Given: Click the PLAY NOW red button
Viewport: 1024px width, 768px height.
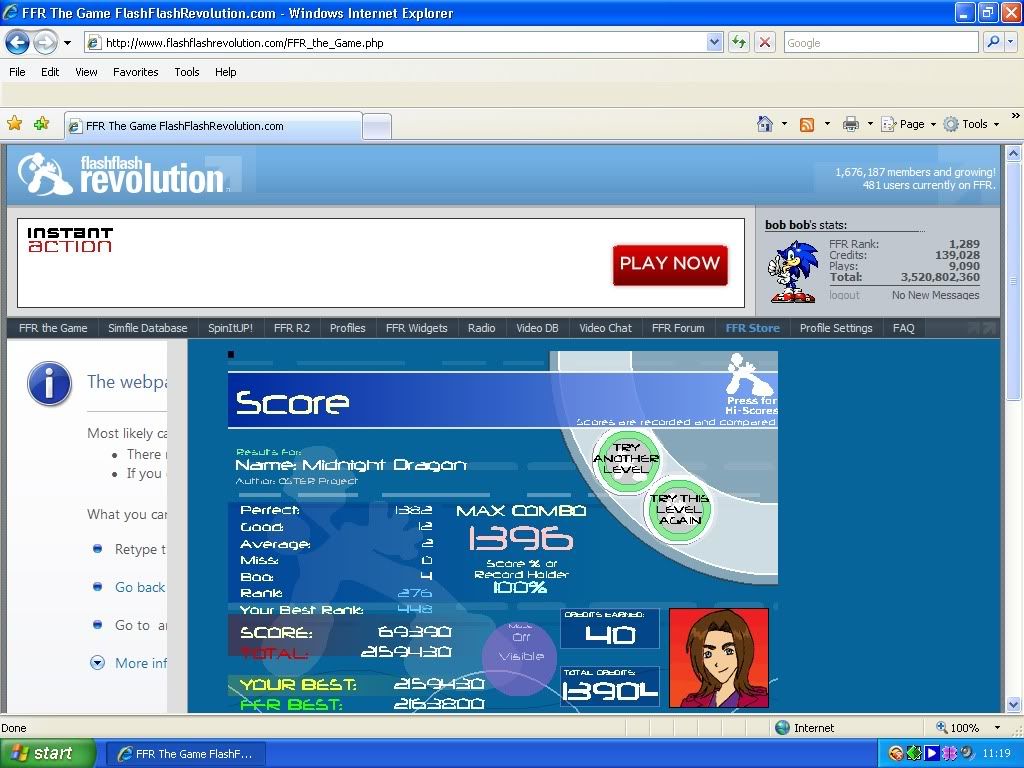Looking at the screenshot, I should click(669, 264).
